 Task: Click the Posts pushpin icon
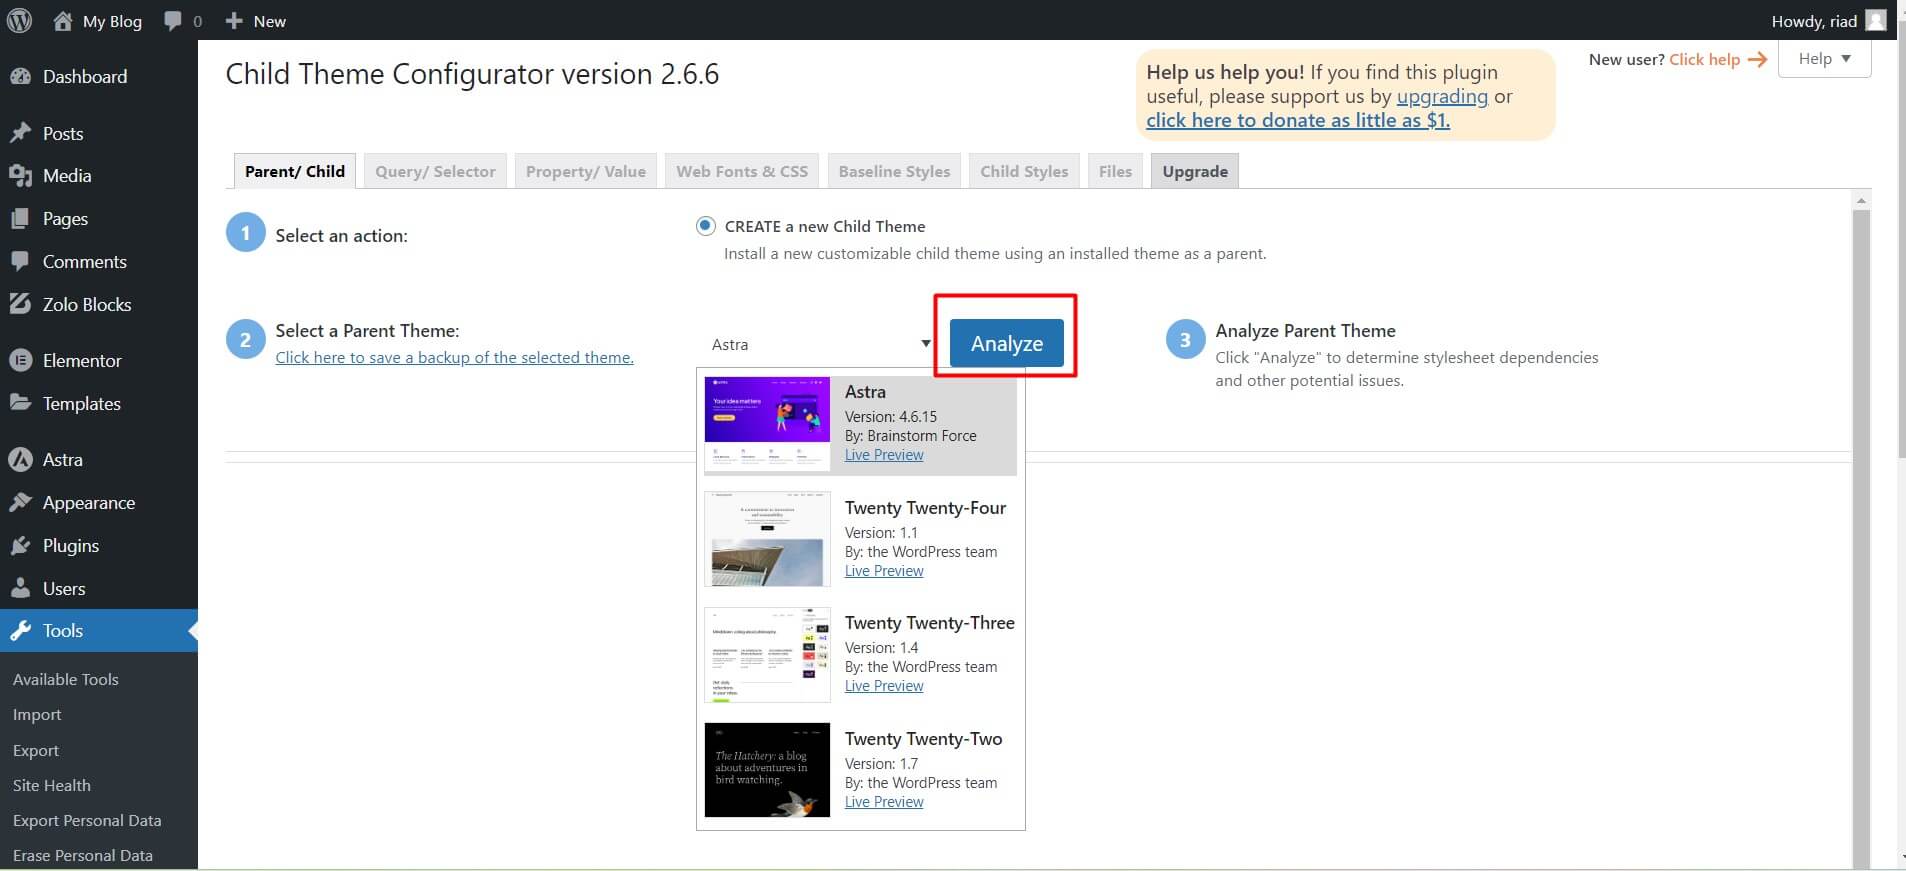coord(20,133)
